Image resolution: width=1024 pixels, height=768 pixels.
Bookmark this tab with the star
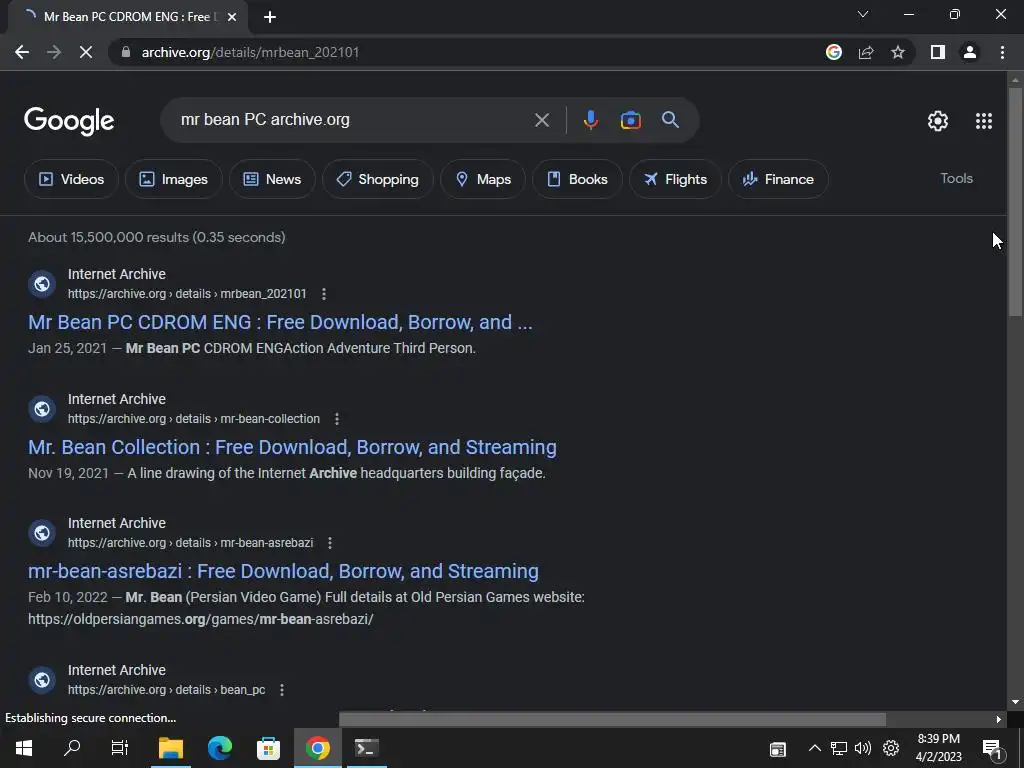tap(898, 52)
